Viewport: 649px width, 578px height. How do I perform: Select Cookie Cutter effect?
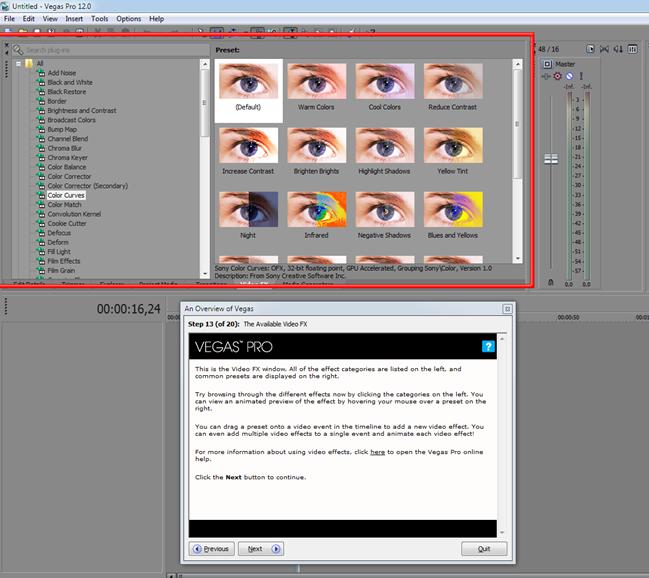pos(67,224)
